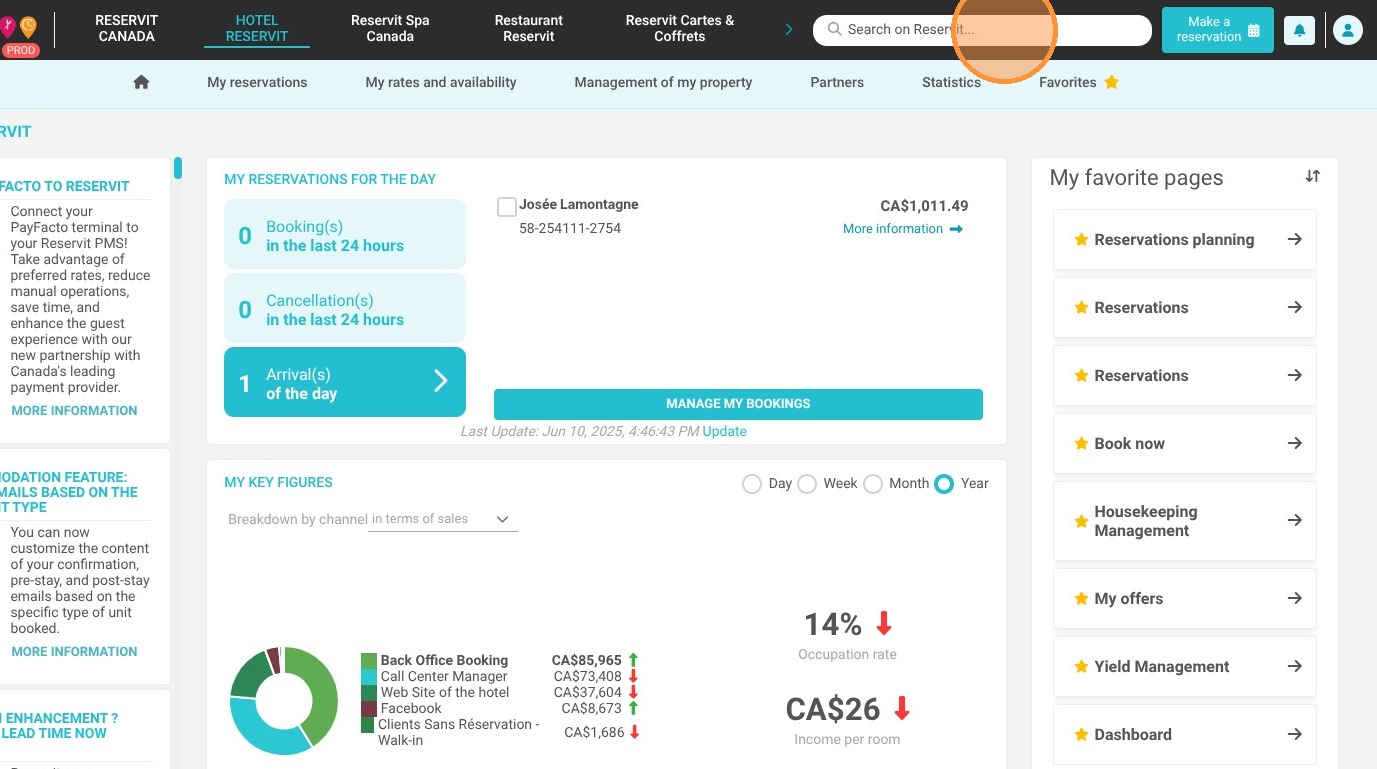The width and height of the screenshot is (1377, 769).
Task: Click the Back Office Booking green legend swatch
Action: 369,661
